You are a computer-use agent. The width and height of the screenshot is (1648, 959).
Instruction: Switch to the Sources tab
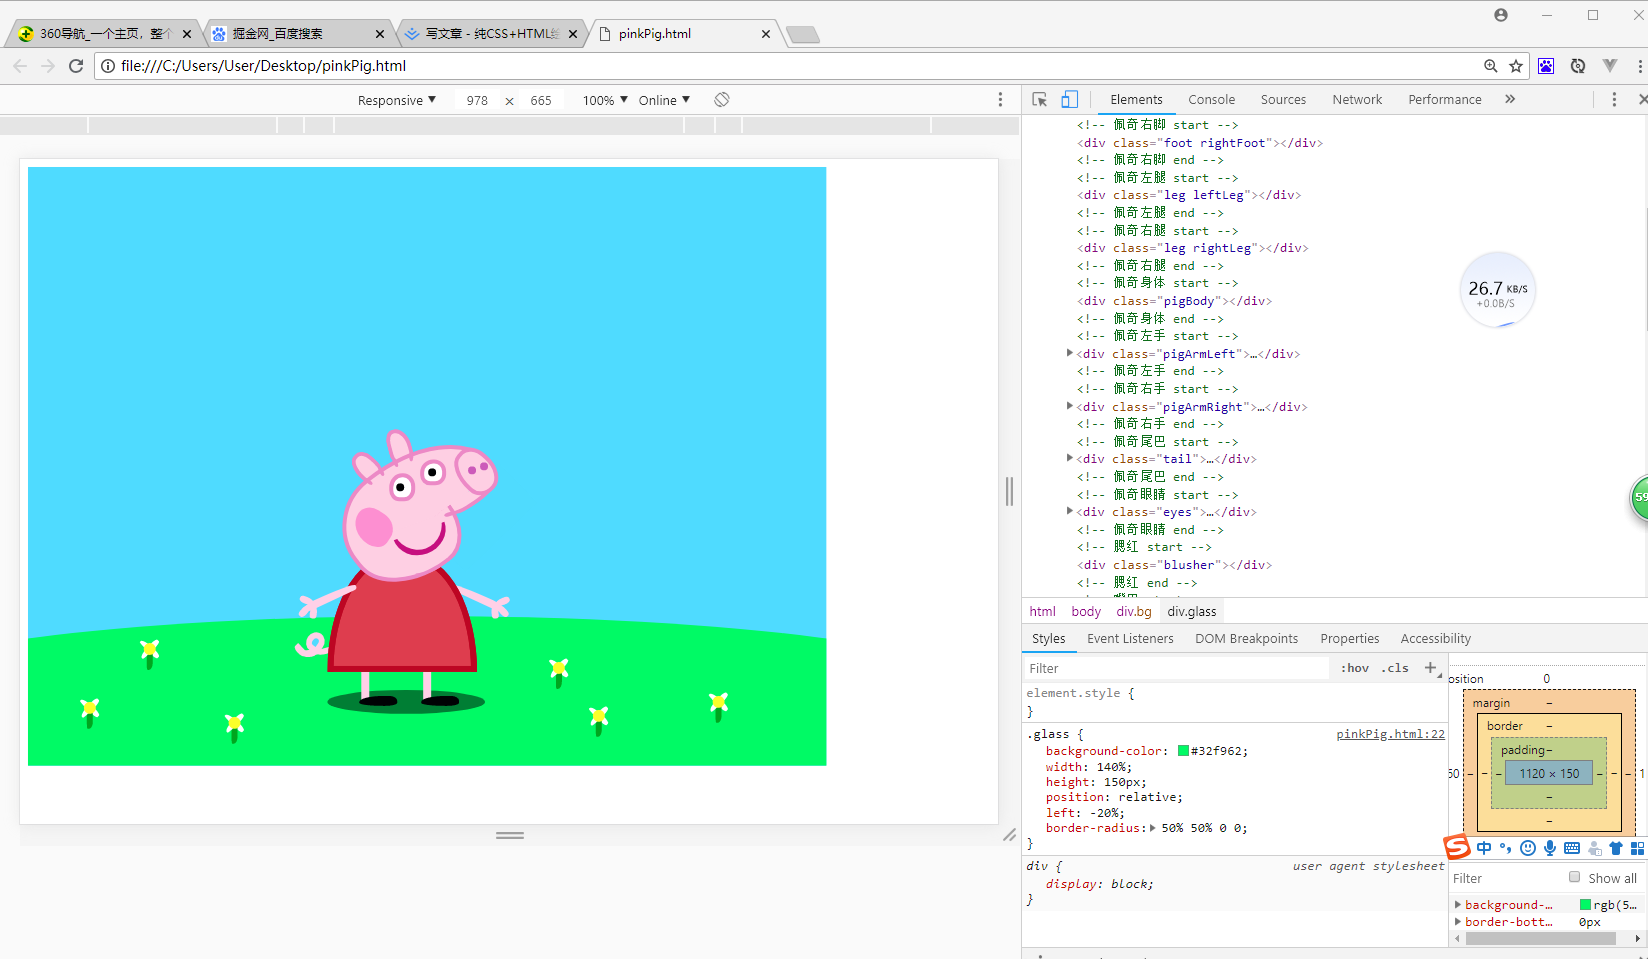click(x=1283, y=100)
